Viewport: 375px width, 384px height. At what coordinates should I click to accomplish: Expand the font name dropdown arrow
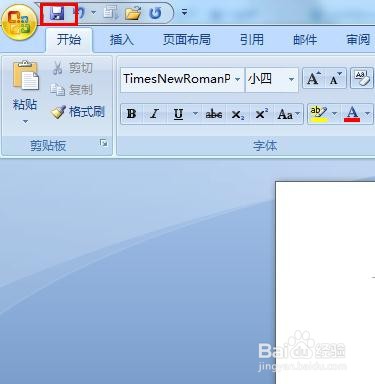(x=238, y=79)
